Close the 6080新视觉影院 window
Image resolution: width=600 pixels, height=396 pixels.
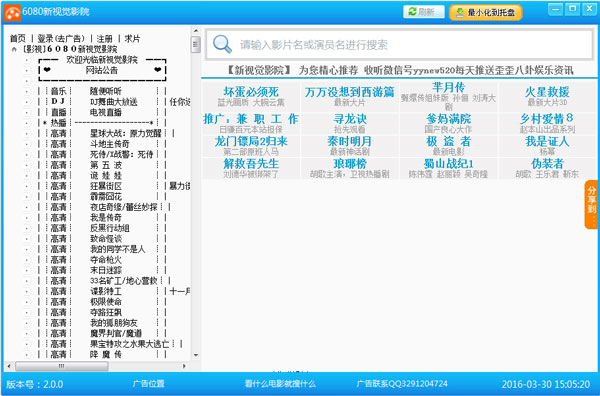590,9
